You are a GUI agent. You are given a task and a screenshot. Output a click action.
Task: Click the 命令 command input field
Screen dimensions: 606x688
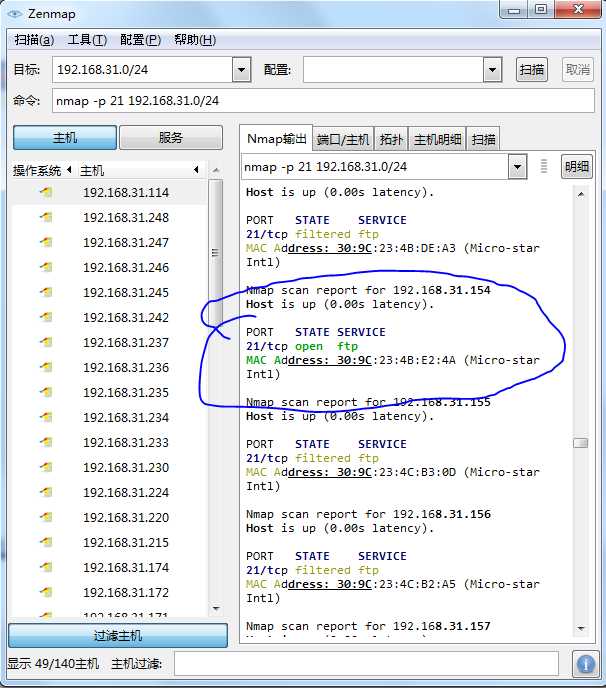click(x=323, y=100)
